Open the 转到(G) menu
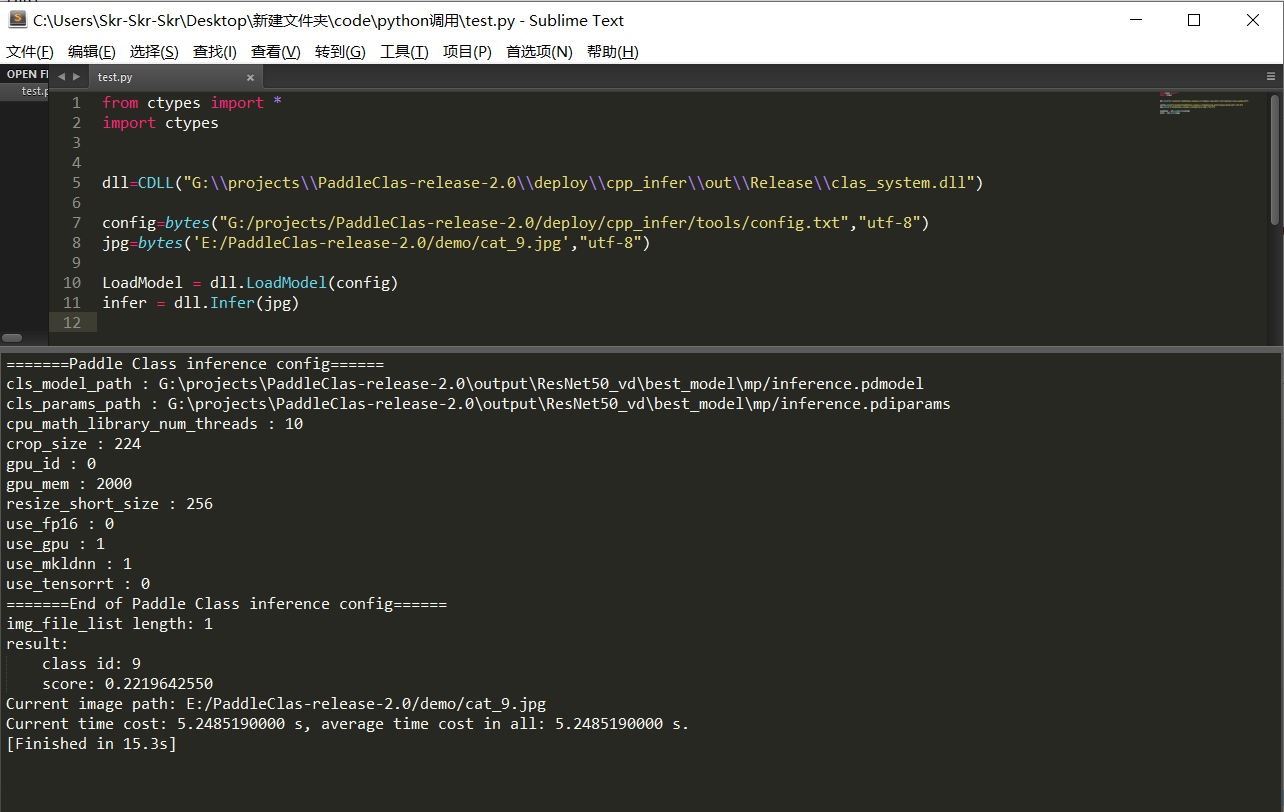1284x812 pixels. (x=339, y=51)
